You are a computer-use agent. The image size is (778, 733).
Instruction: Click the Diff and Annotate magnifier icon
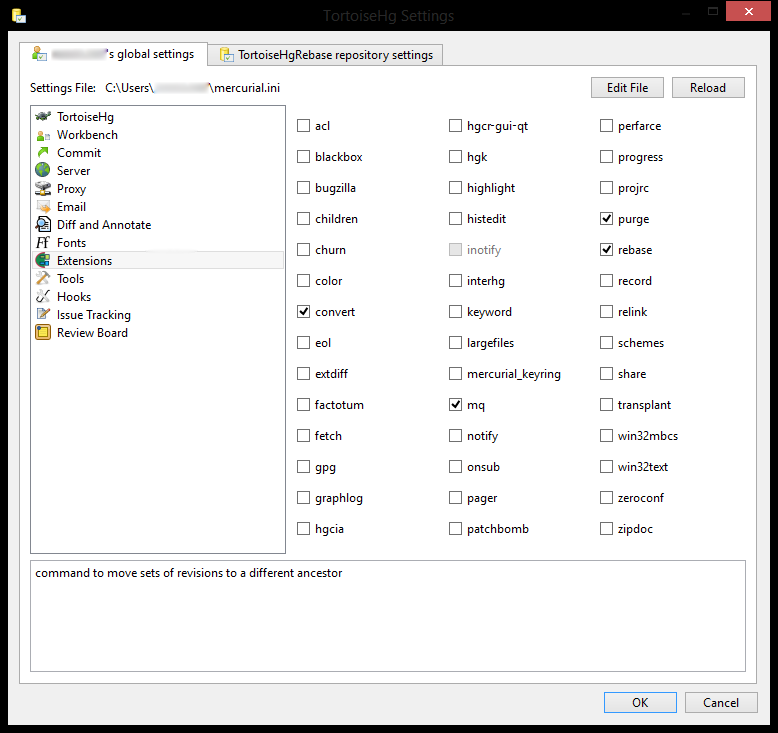[43, 224]
